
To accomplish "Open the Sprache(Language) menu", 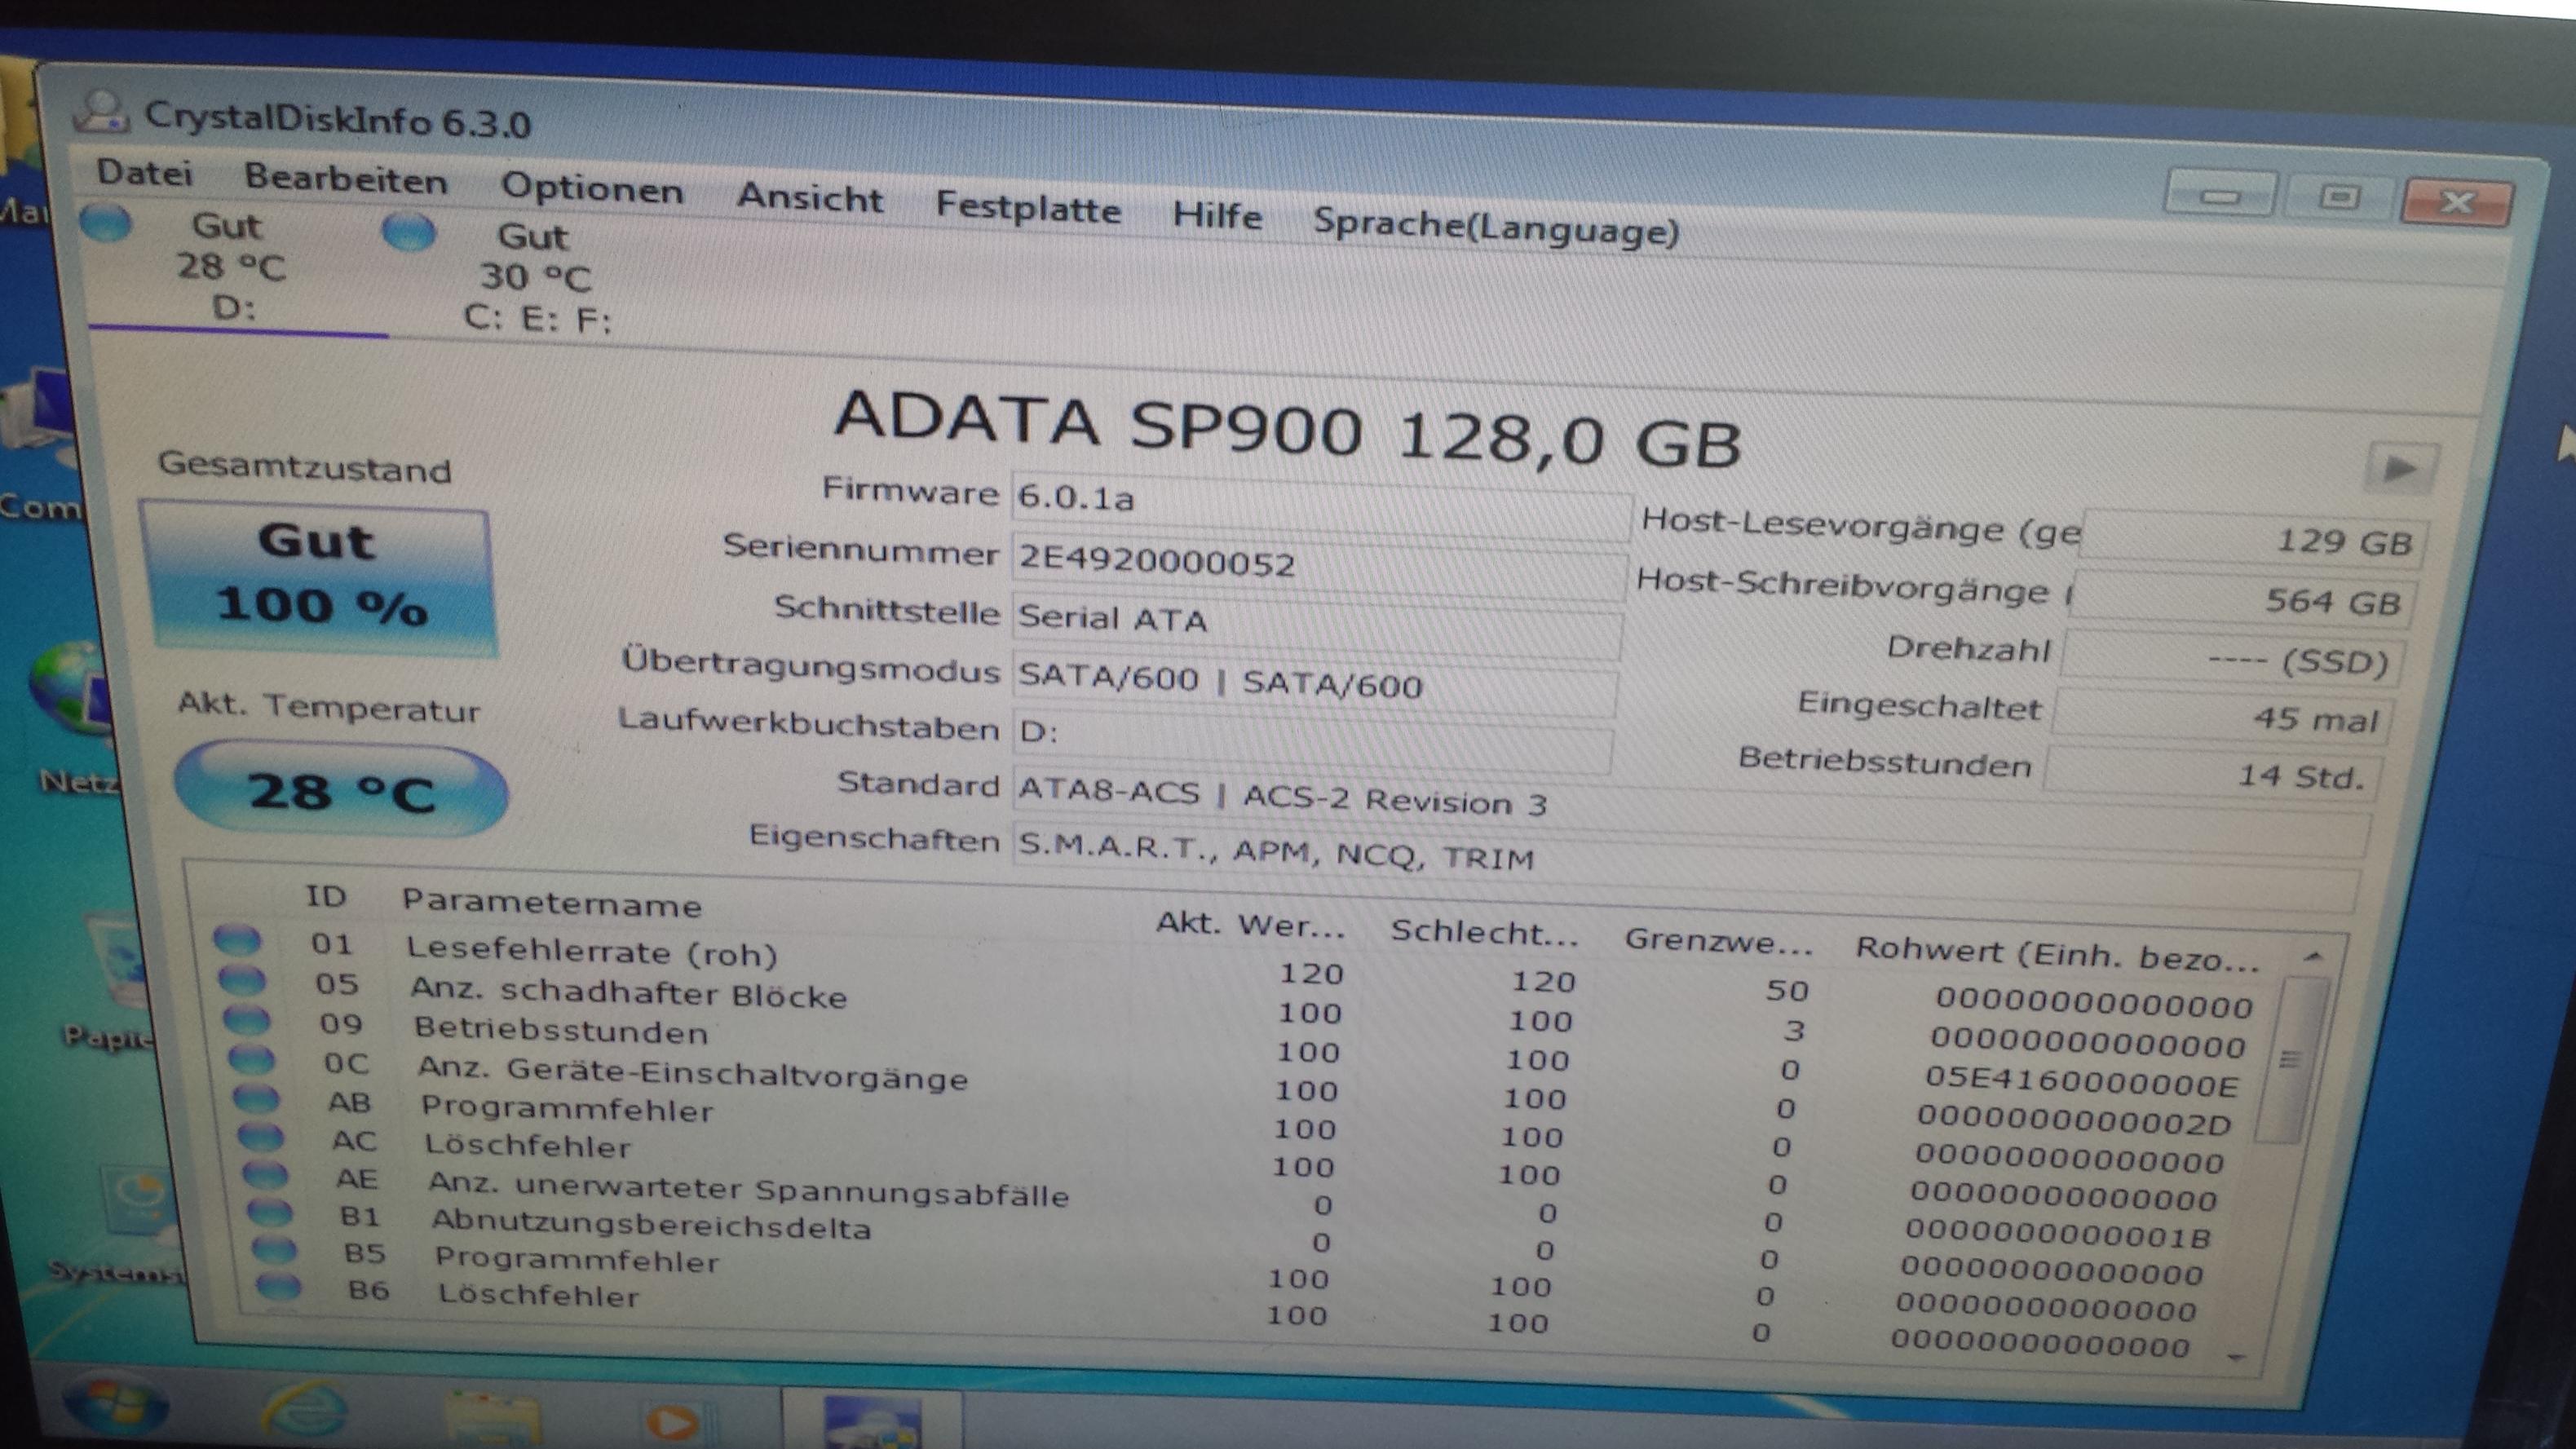I will click(x=1495, y=227).
